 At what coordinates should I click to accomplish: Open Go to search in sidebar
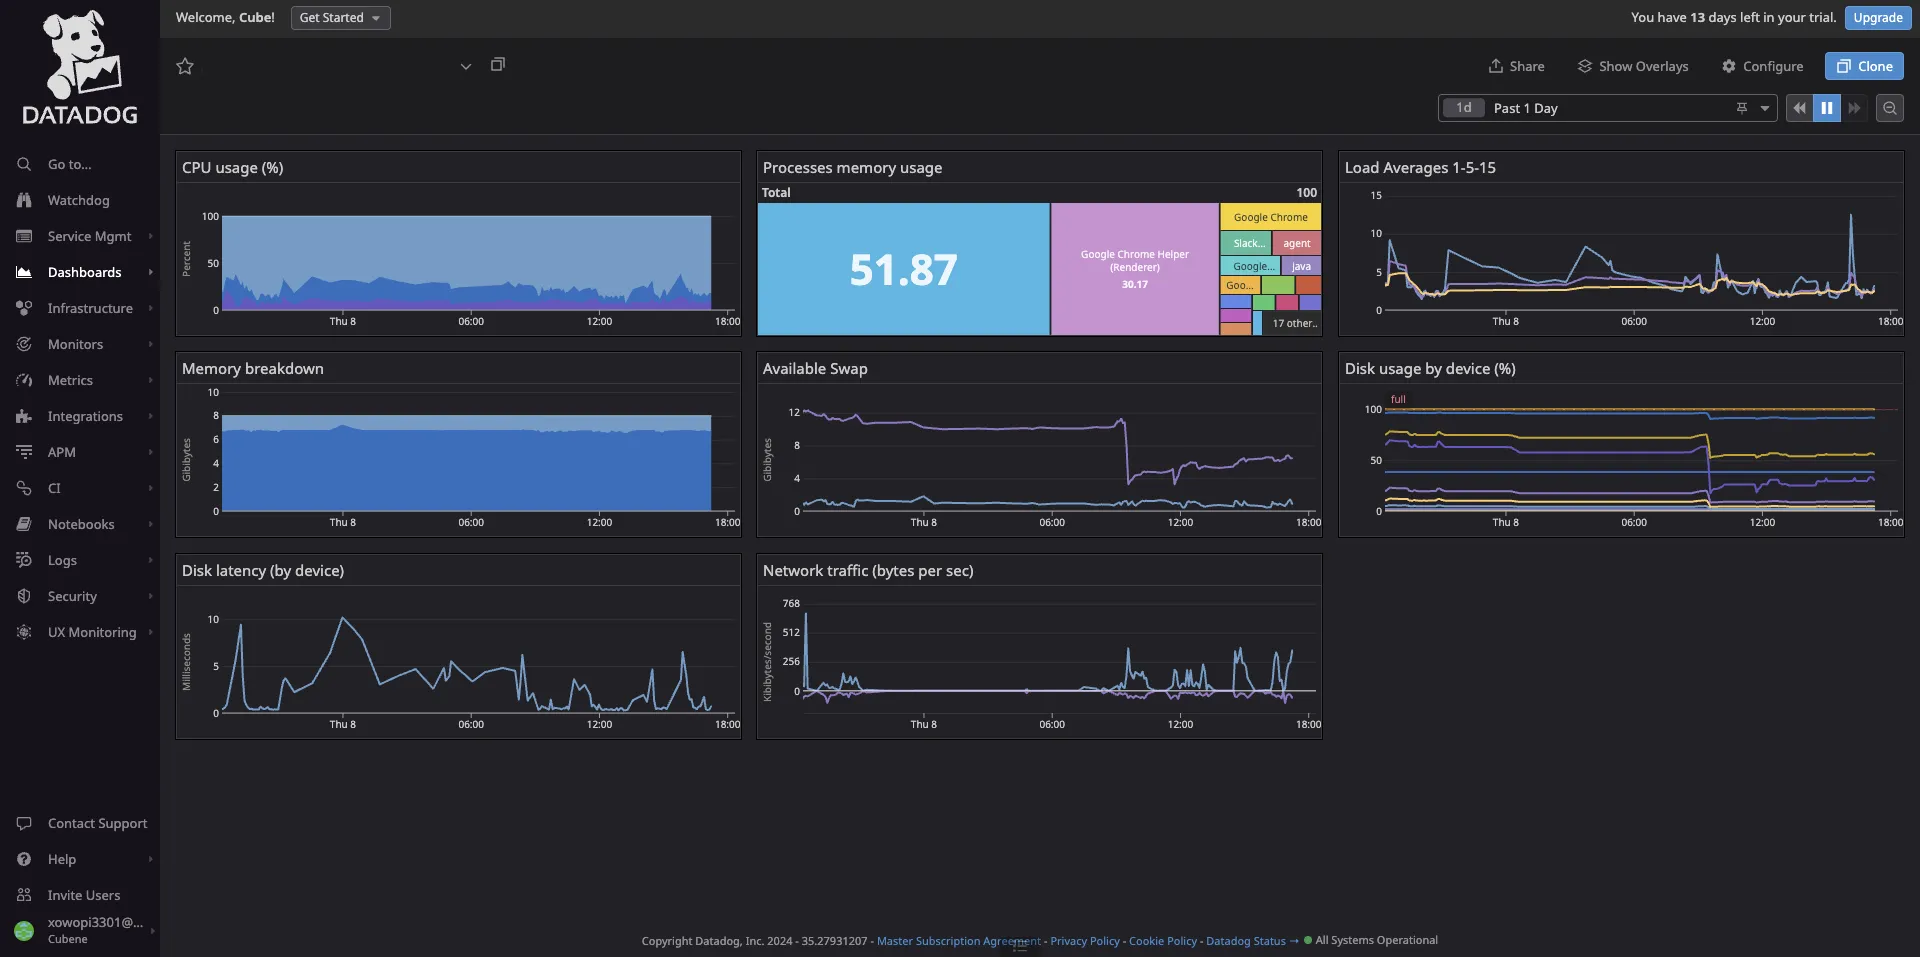point(69,164)
